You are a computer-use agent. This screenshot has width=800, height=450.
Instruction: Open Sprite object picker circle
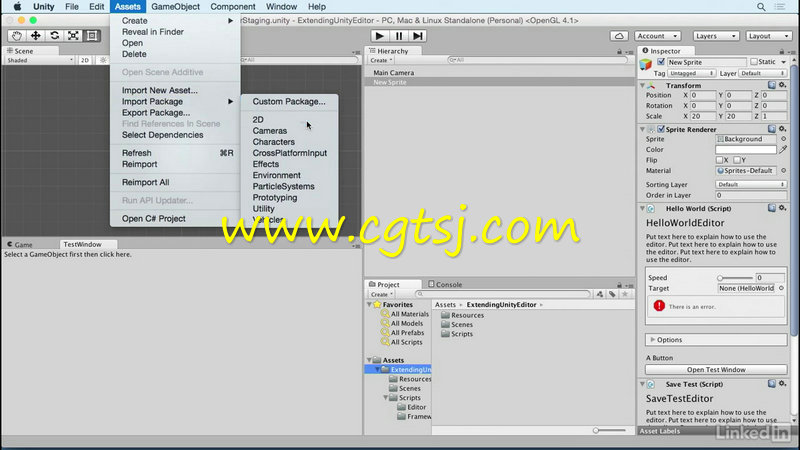(x=783, y=139)
